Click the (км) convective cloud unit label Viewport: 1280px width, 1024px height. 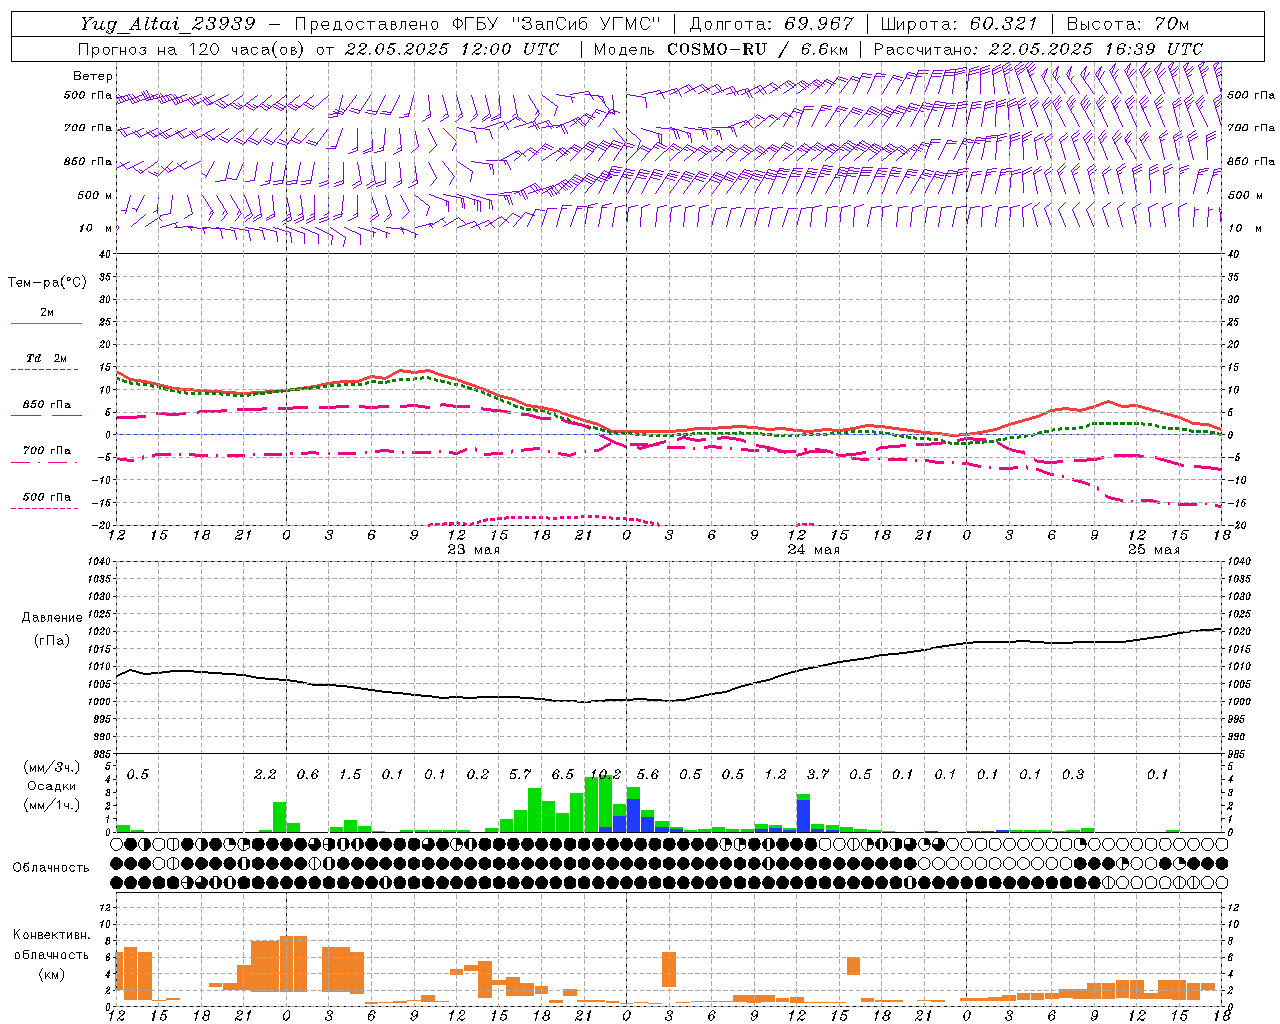click(x=51, y=974)
